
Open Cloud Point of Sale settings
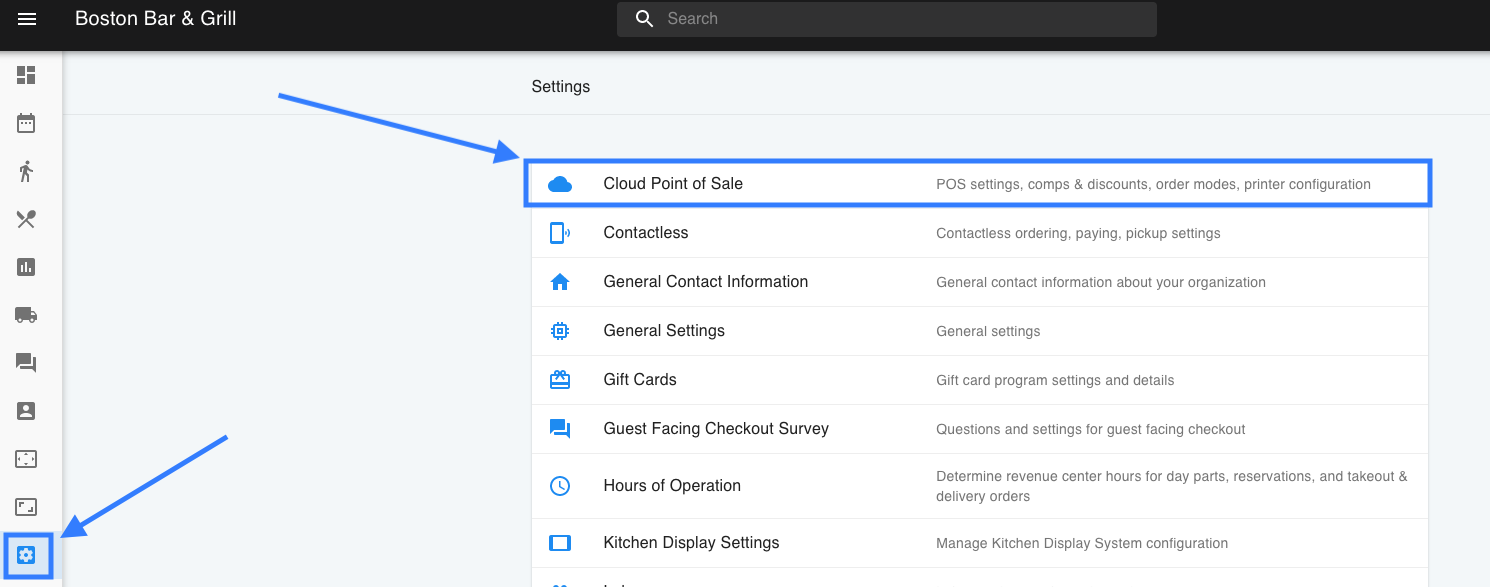point(673,184)
